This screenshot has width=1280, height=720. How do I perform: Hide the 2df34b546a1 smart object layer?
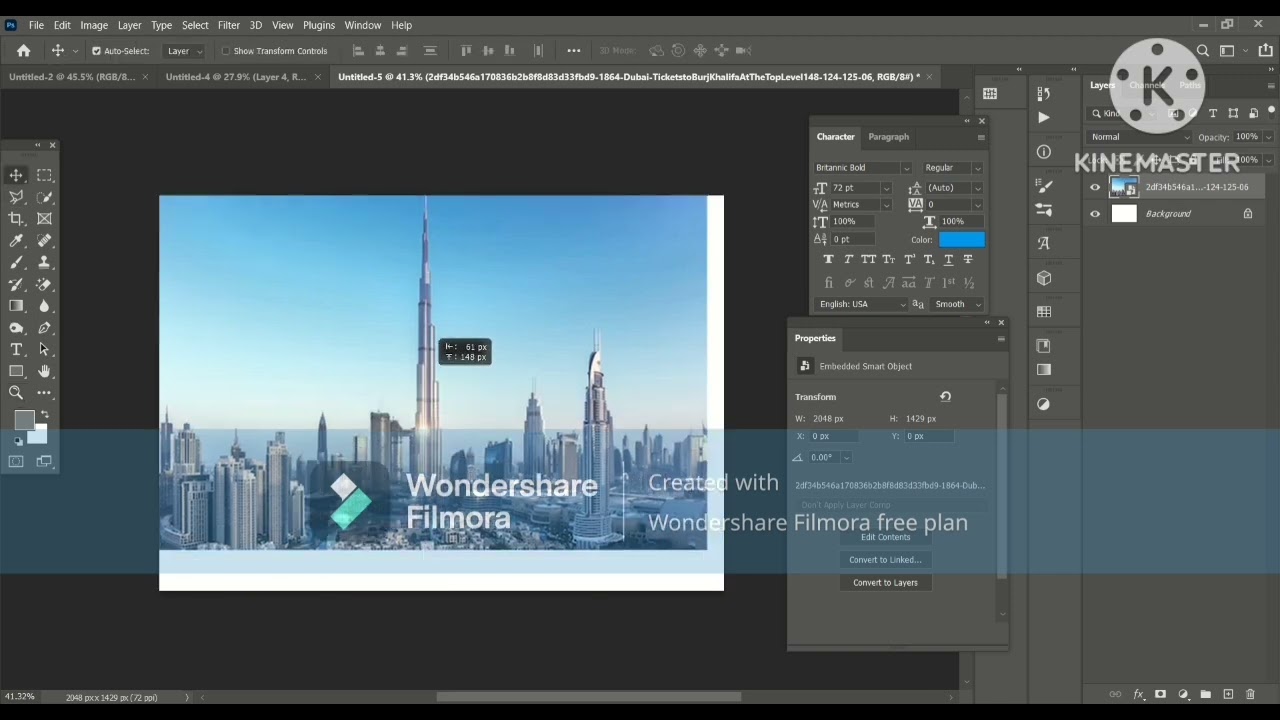coord(1095,187)
